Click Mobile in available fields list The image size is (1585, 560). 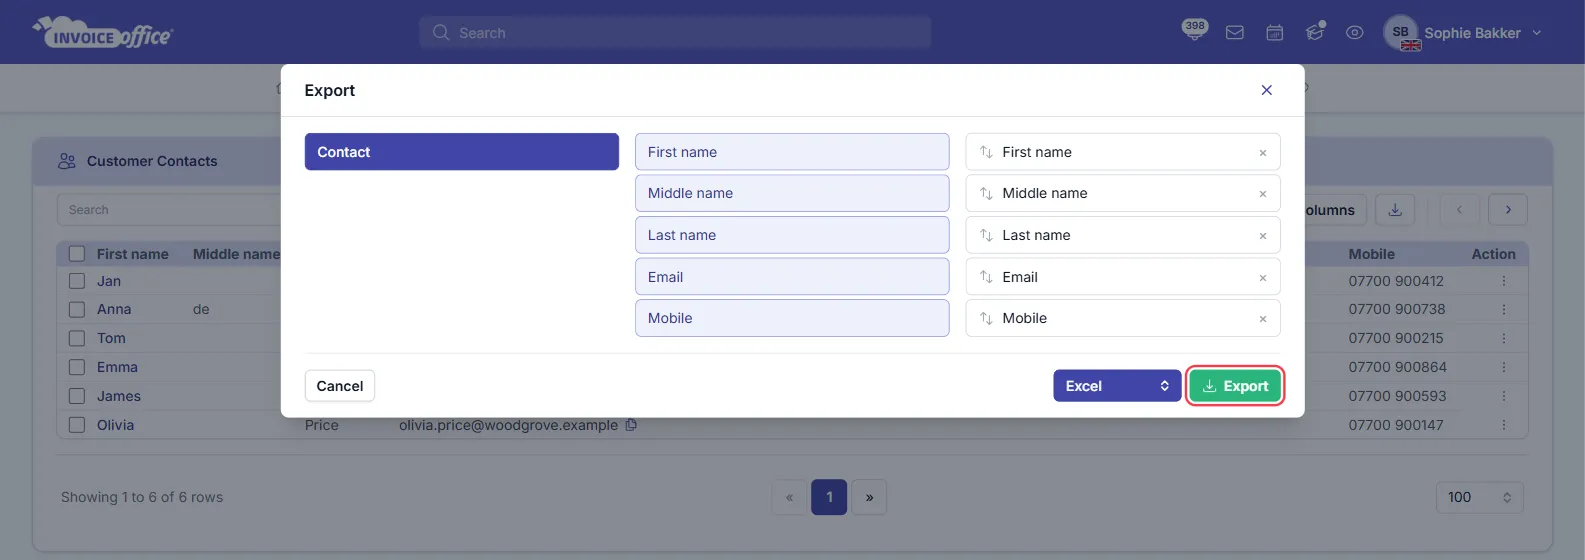(792, 318)
